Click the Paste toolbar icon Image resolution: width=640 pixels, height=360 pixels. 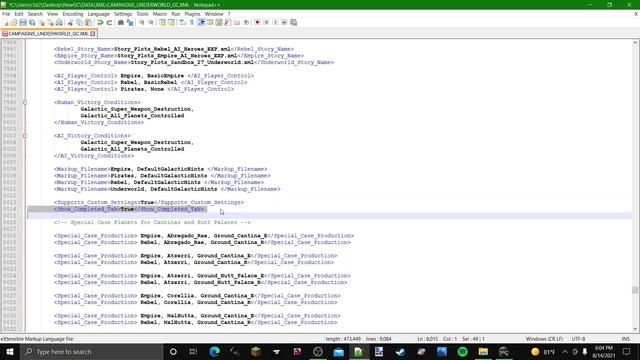click(x=88, y=22)
